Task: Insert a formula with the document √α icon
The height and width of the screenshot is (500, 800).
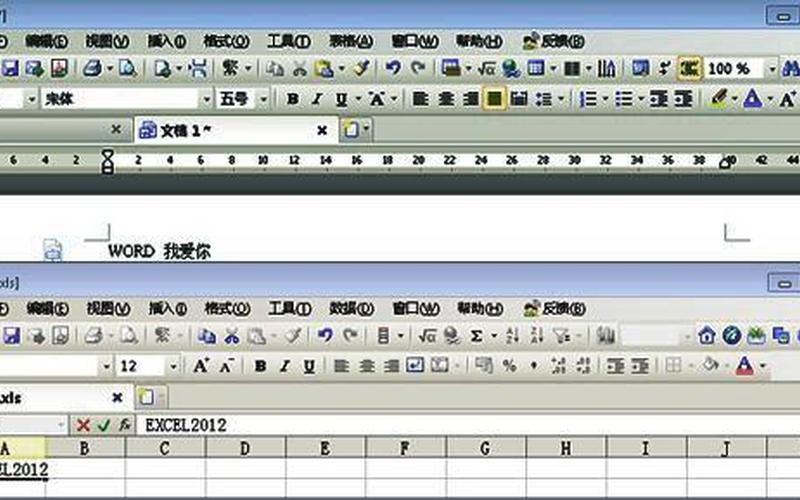Action: tap(486, 68)
